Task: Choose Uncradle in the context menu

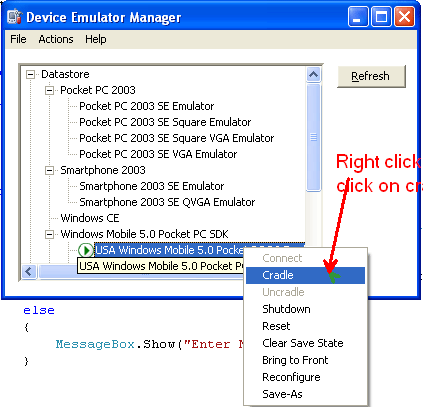Action: pos(305,292)
